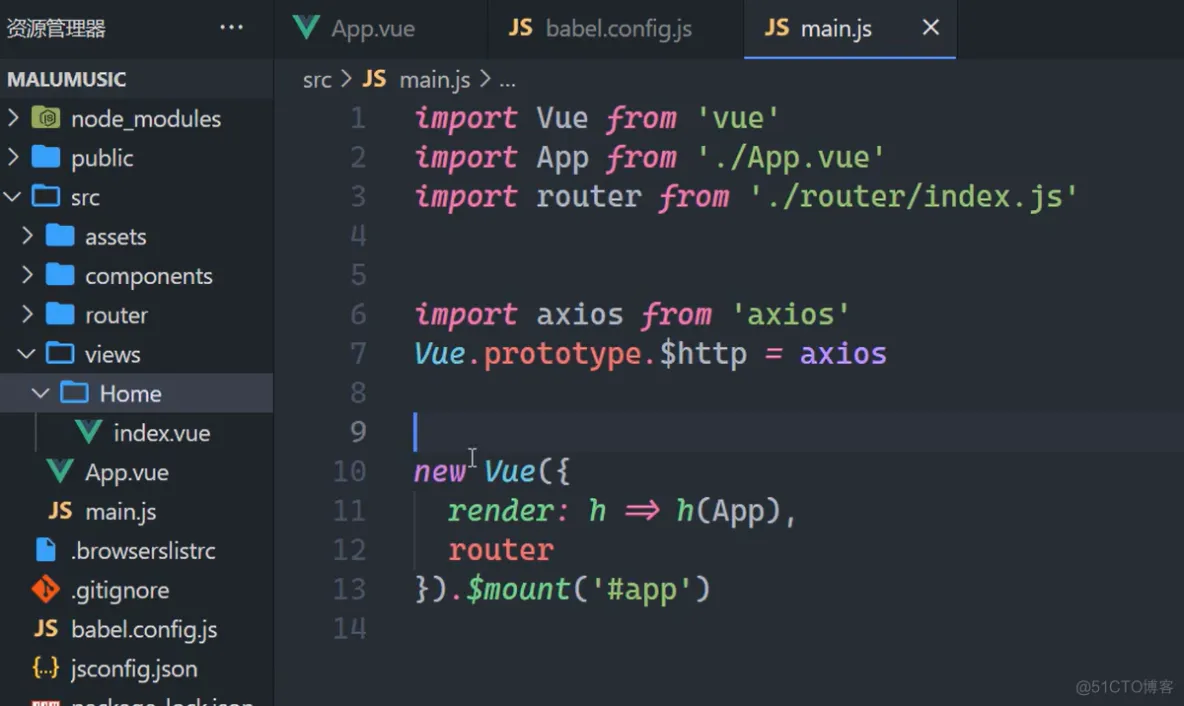Click line number 9 in the gutter
The width and height of the screenshot is (1184, 706).
coord(358,431)
